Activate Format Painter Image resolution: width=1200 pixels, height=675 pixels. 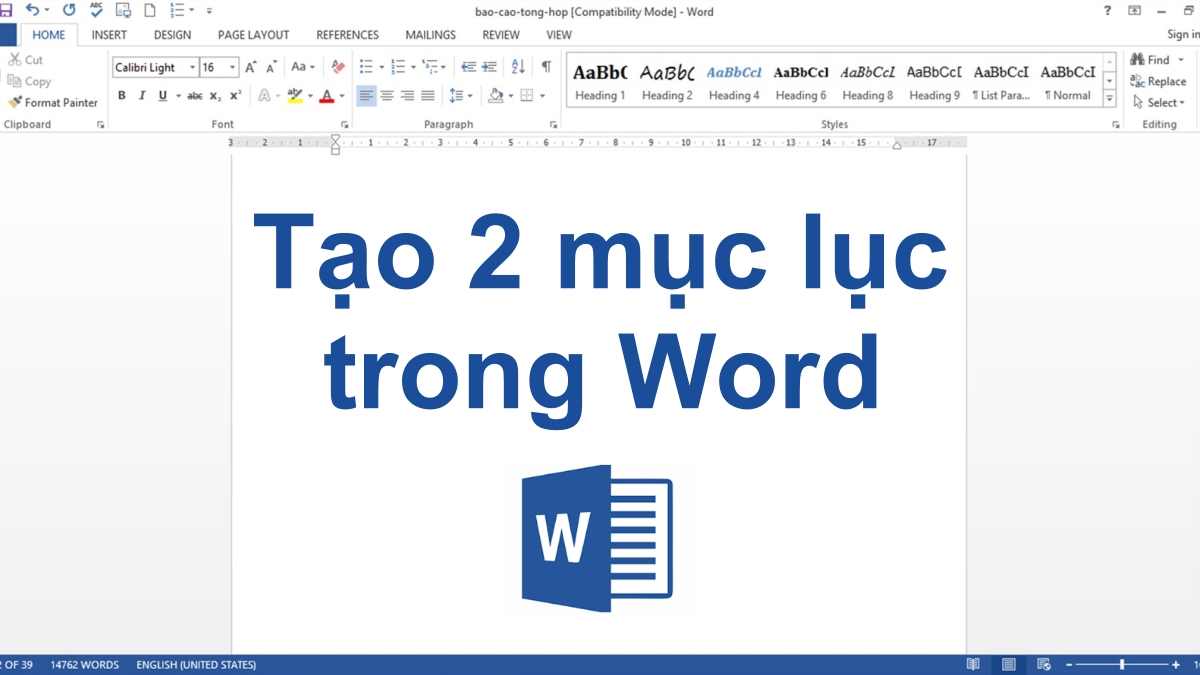tap(52, 102)
